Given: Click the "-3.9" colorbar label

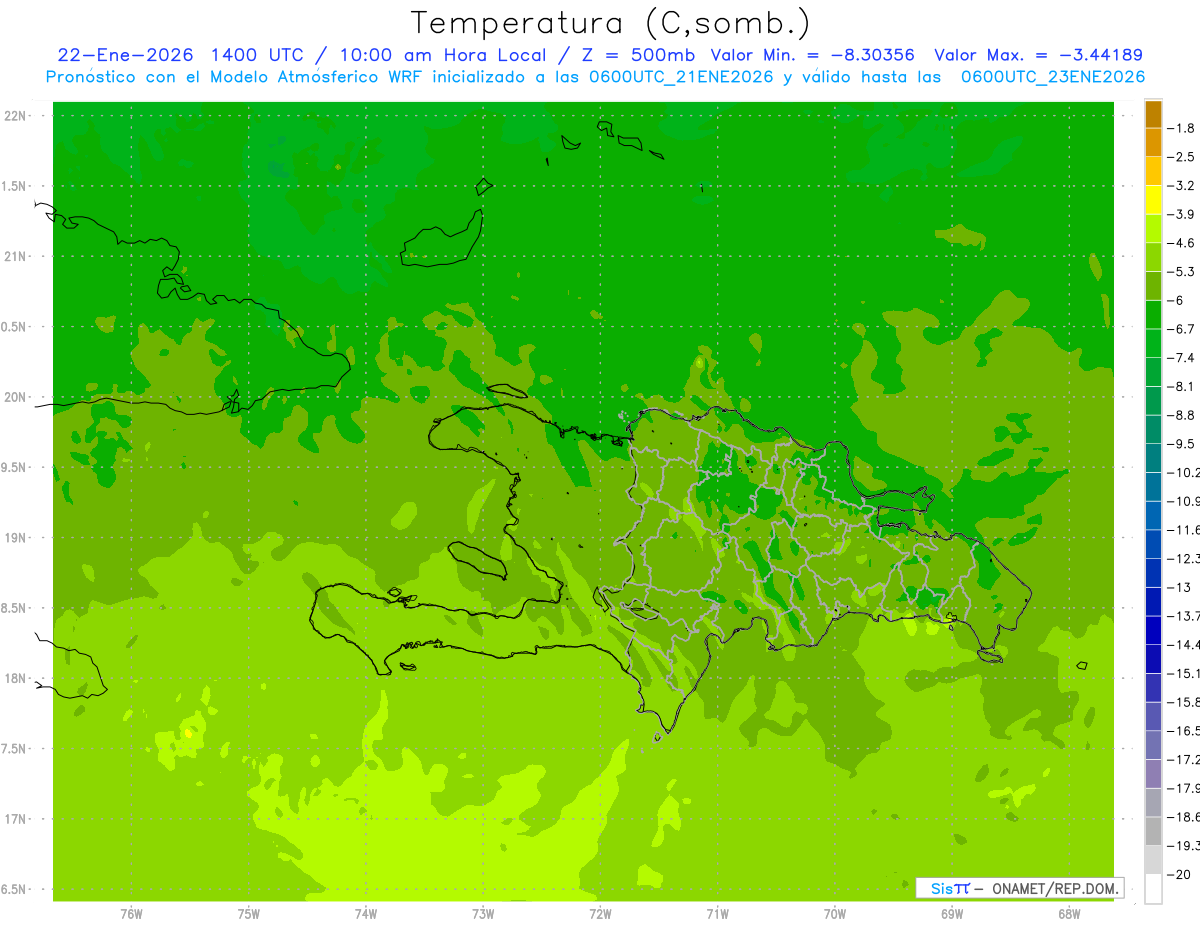Looking at the screenshot, I should click(1181, 214).
